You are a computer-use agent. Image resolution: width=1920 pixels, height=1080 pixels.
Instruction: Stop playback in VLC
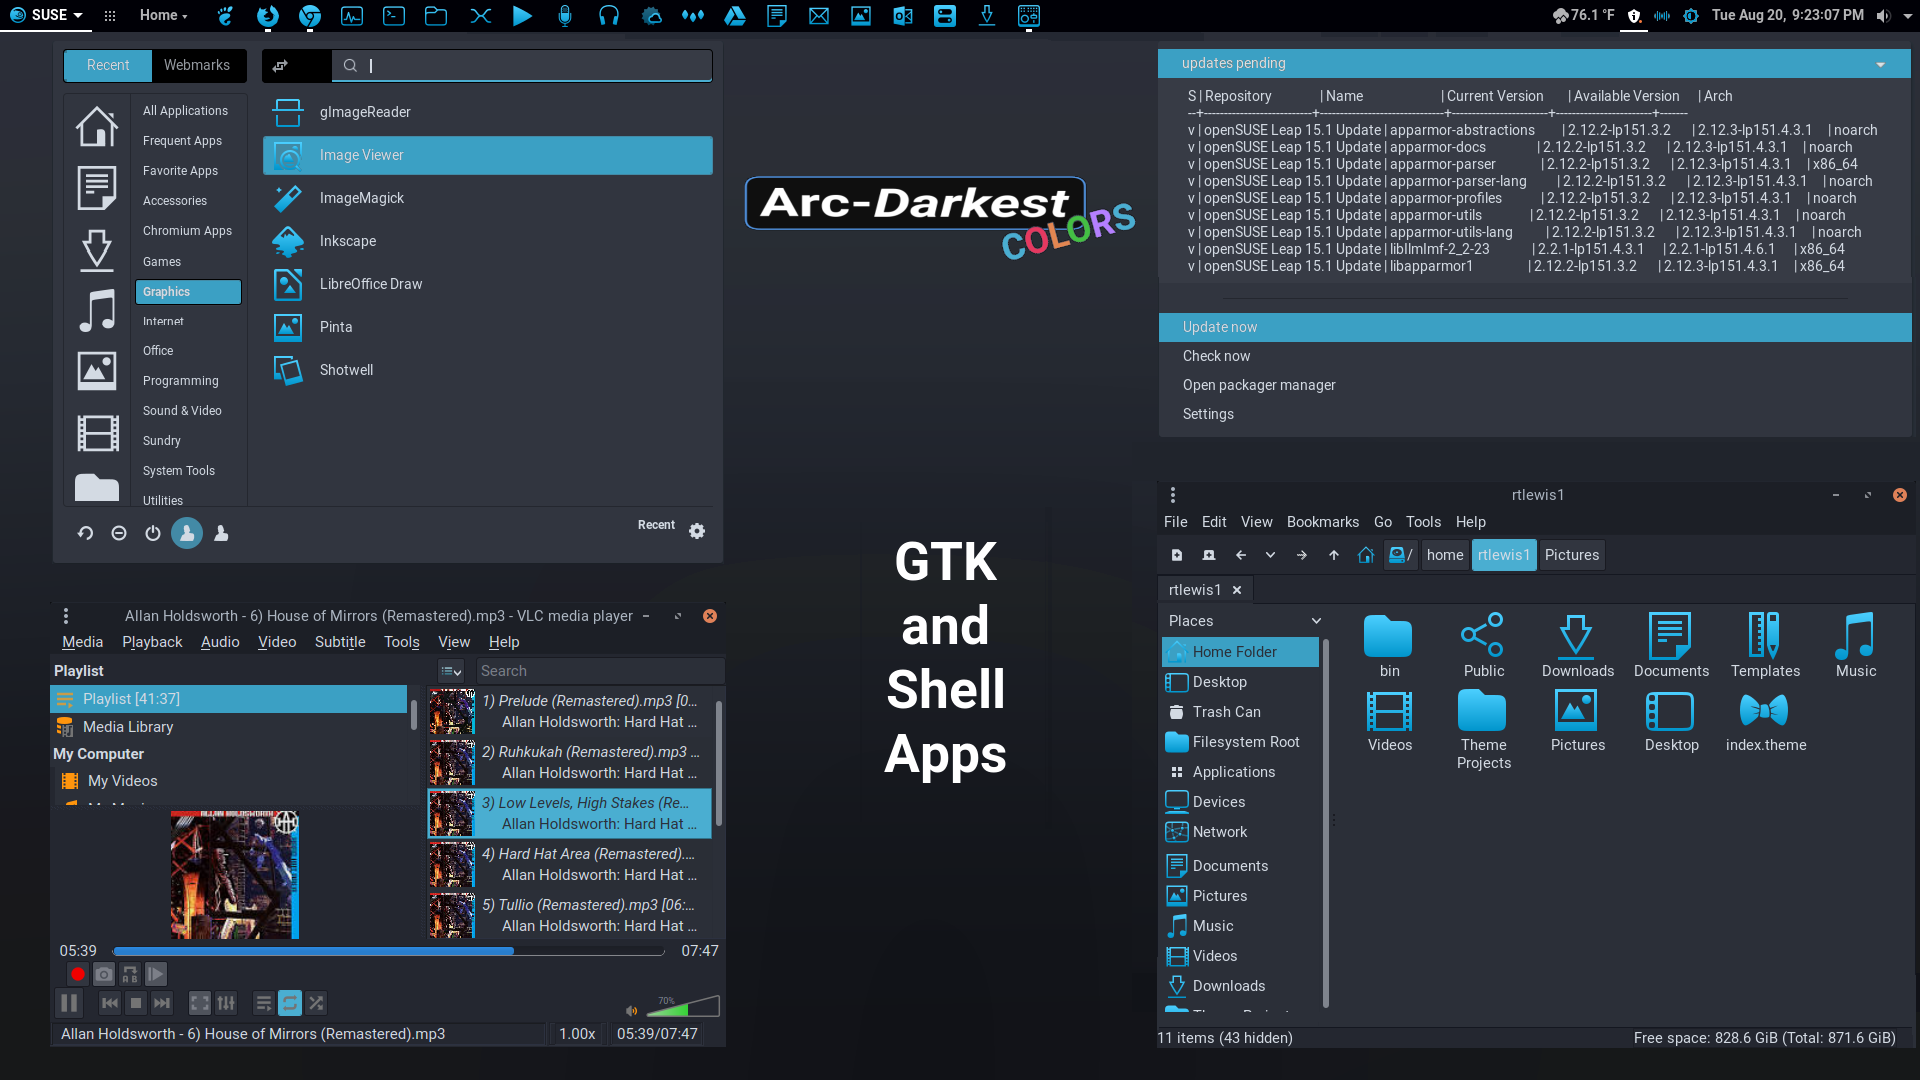tap(136, 1003)
